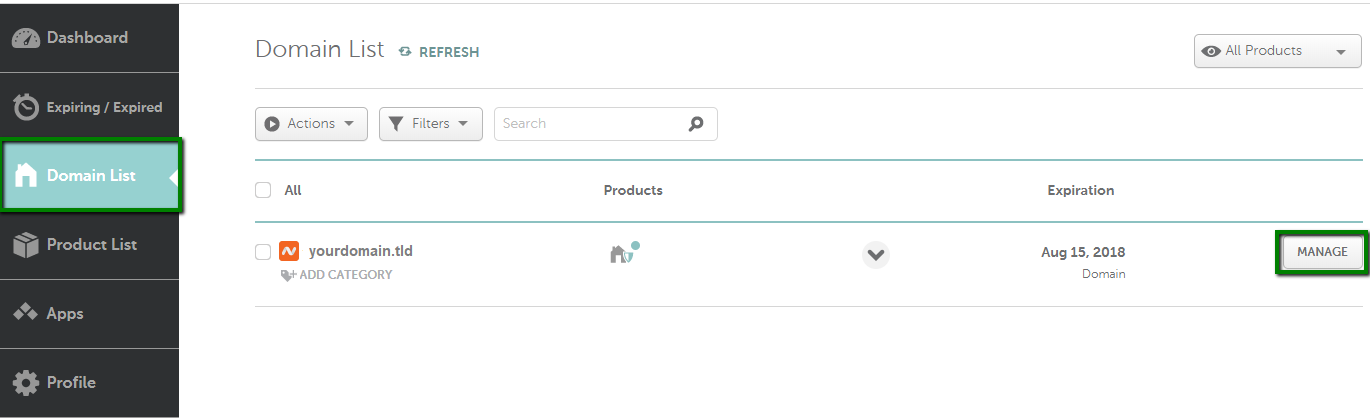
Task: Click the Domain List house icon
Action: point(26,175)
